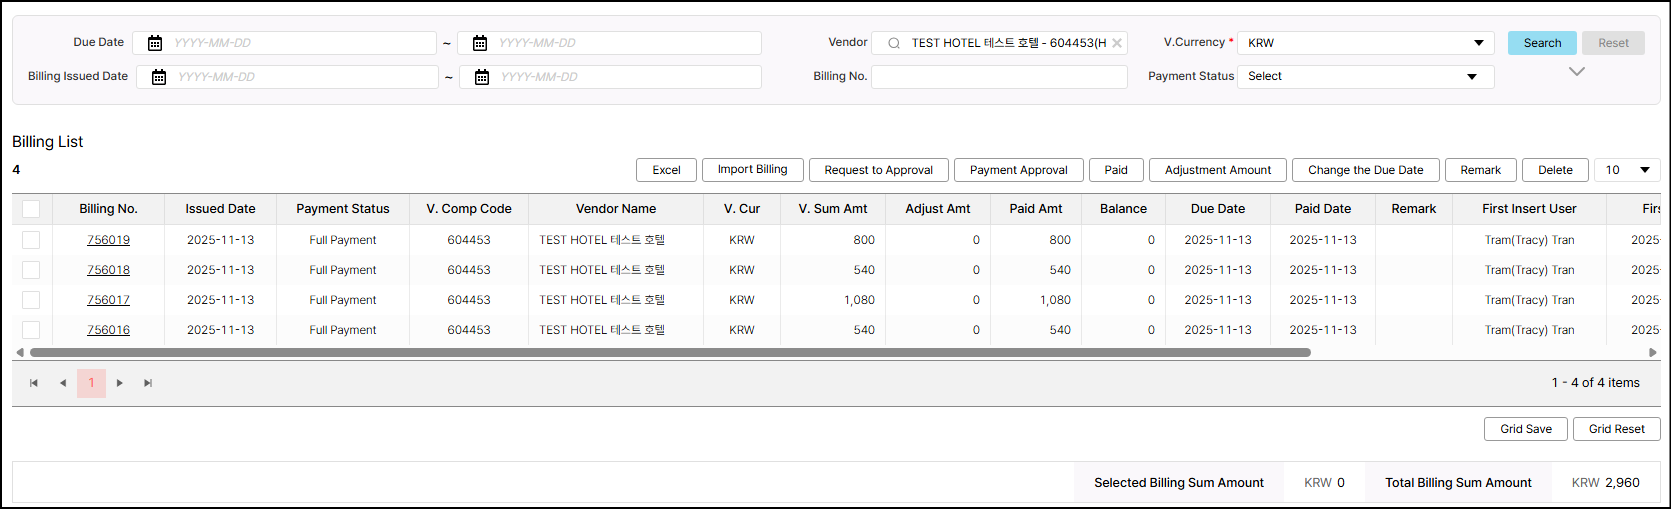Screen dimensions: 1671x509
Task: Clear the Vendor field with X icon
Action: point(1117,43)
